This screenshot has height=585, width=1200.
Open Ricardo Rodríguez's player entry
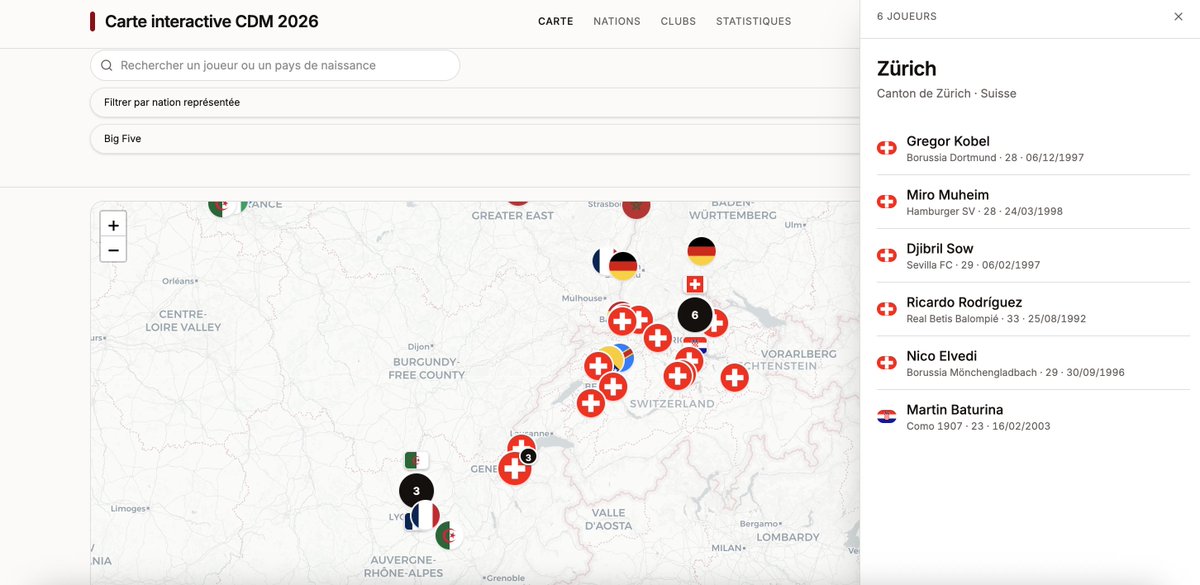tap(1033, 310)
